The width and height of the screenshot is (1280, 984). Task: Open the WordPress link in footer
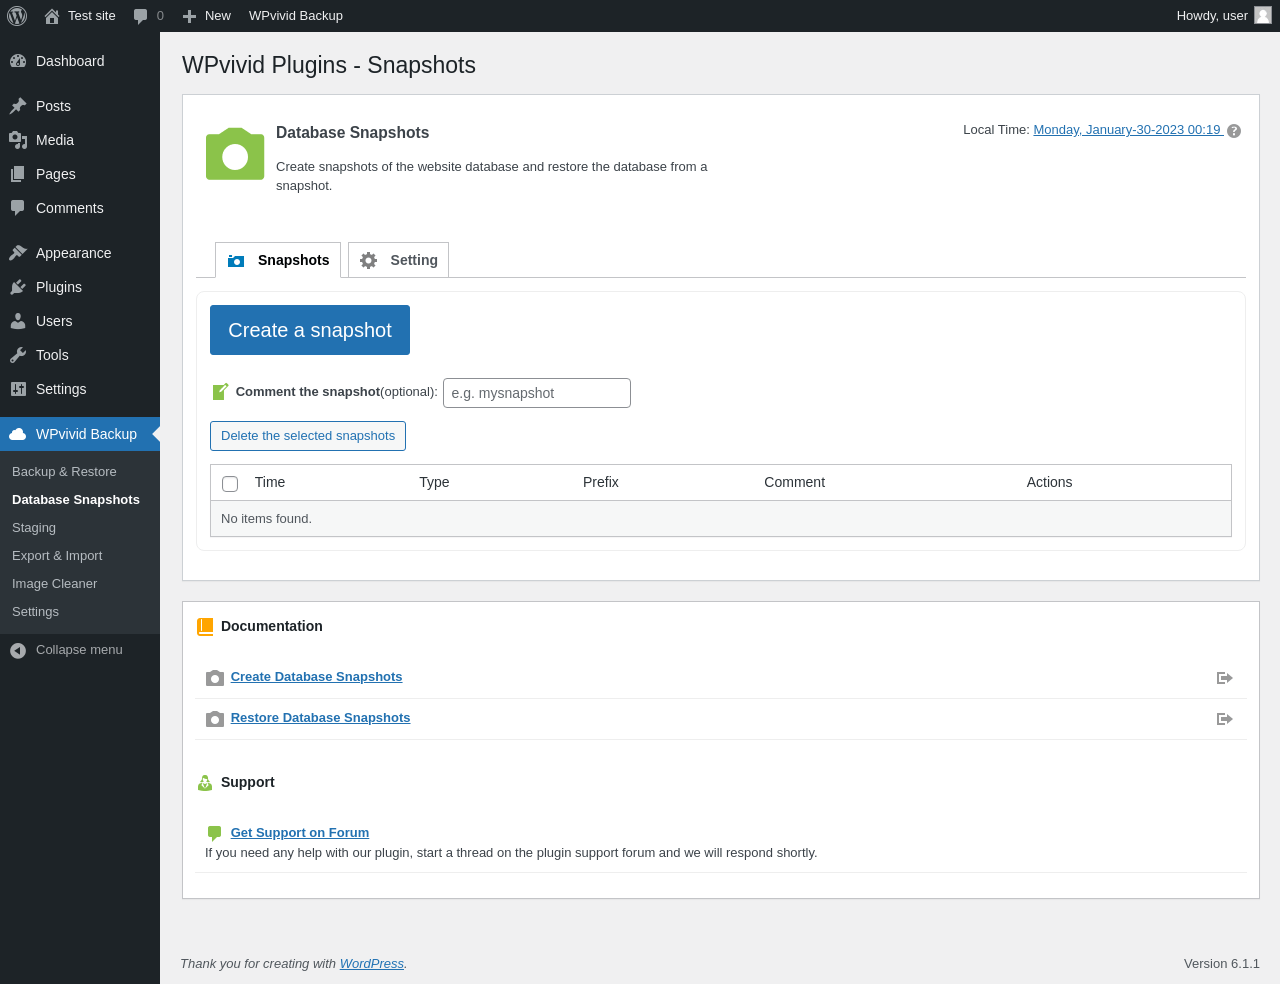pyautogui.click(x=372, y=964)
